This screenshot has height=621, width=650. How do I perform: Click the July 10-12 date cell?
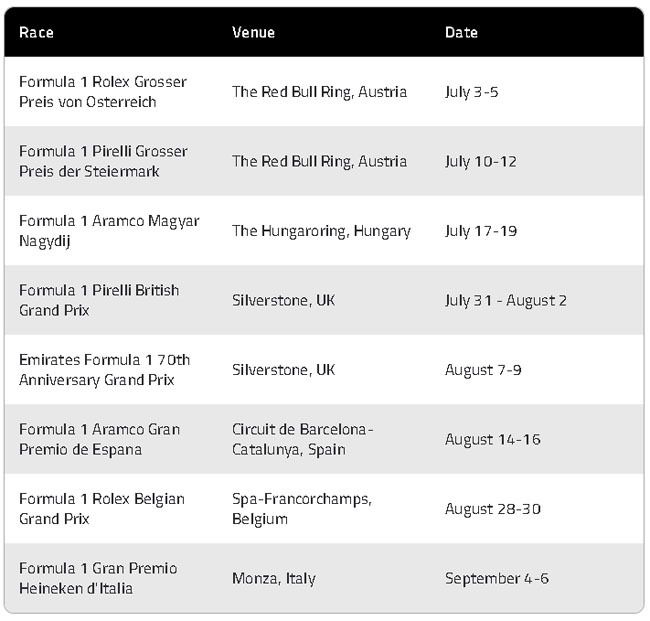point(481,161)
